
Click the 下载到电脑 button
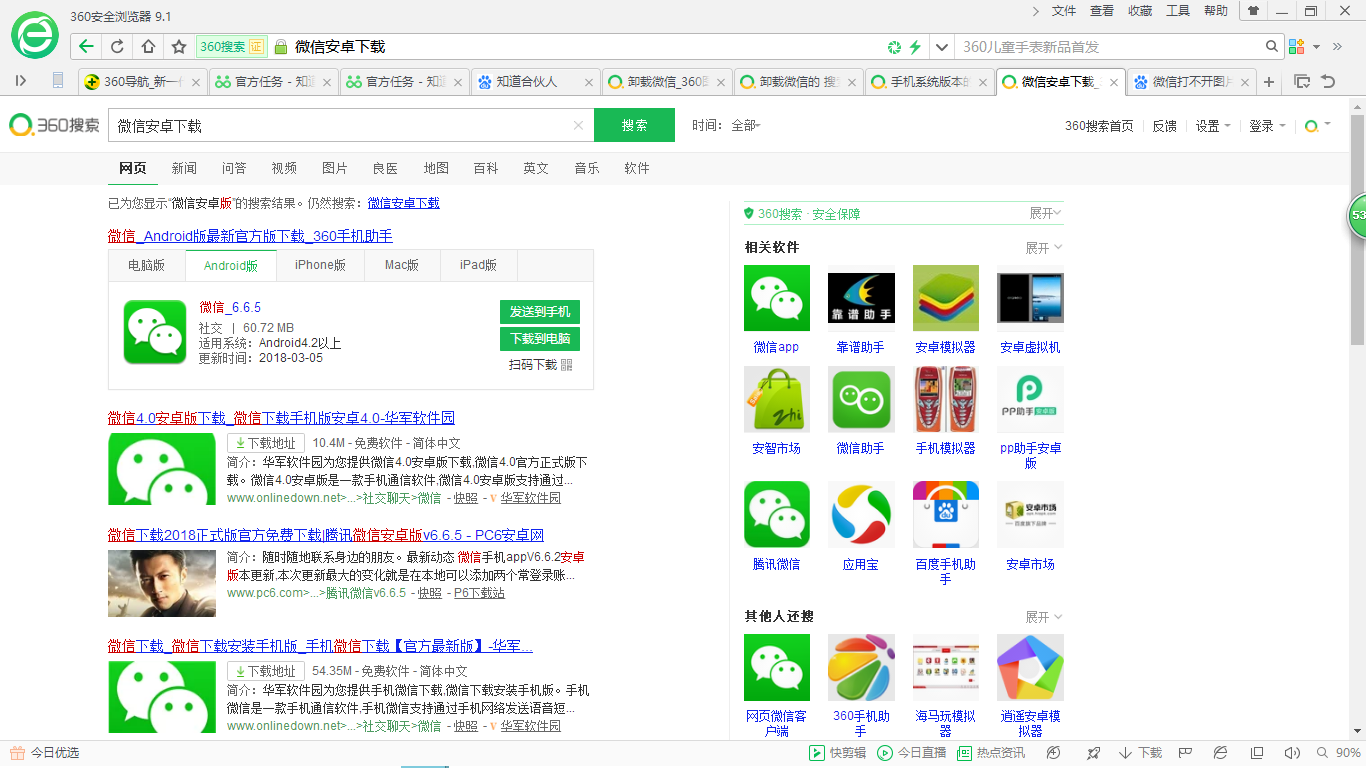point(540,339)
